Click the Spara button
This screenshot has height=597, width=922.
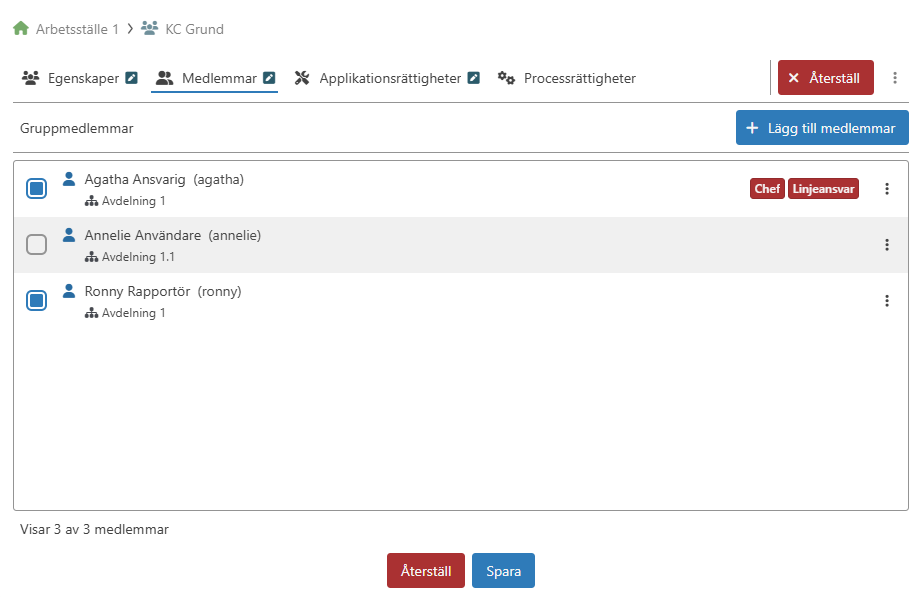pyautogui.click(x=503, y=571)
